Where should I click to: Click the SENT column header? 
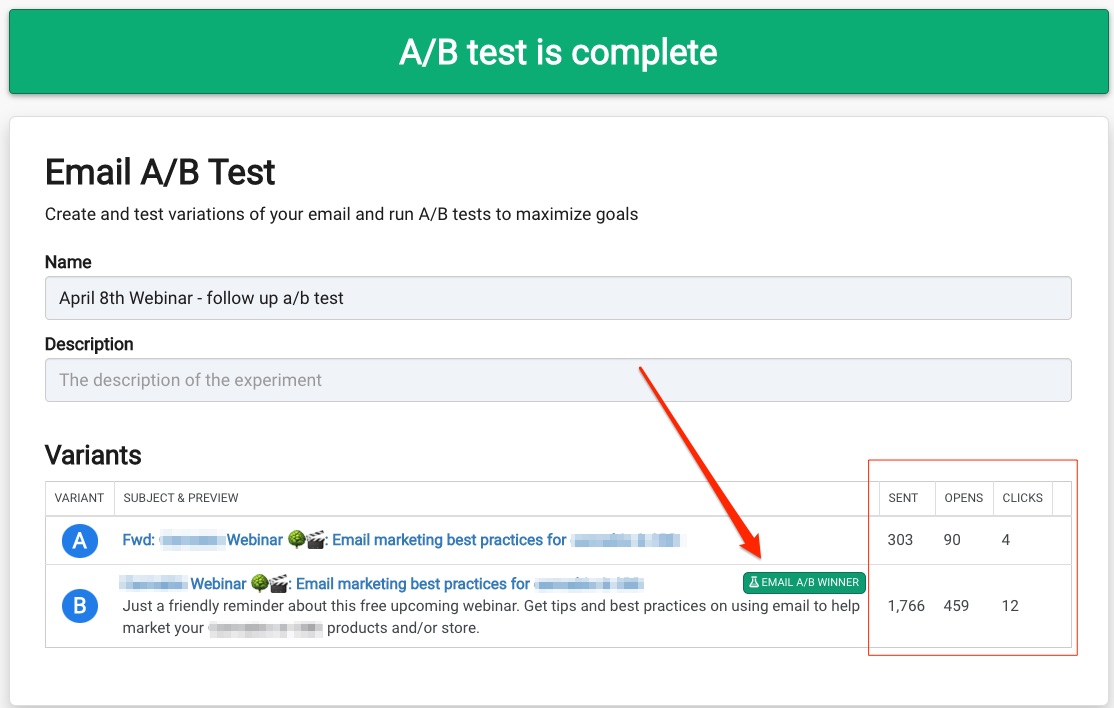[903, 498]
